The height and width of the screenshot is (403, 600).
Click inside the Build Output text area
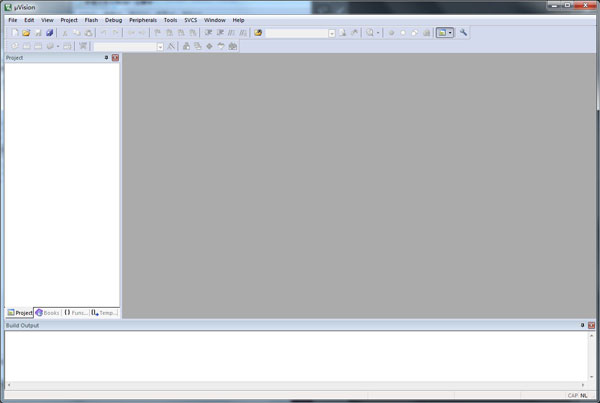290,355
